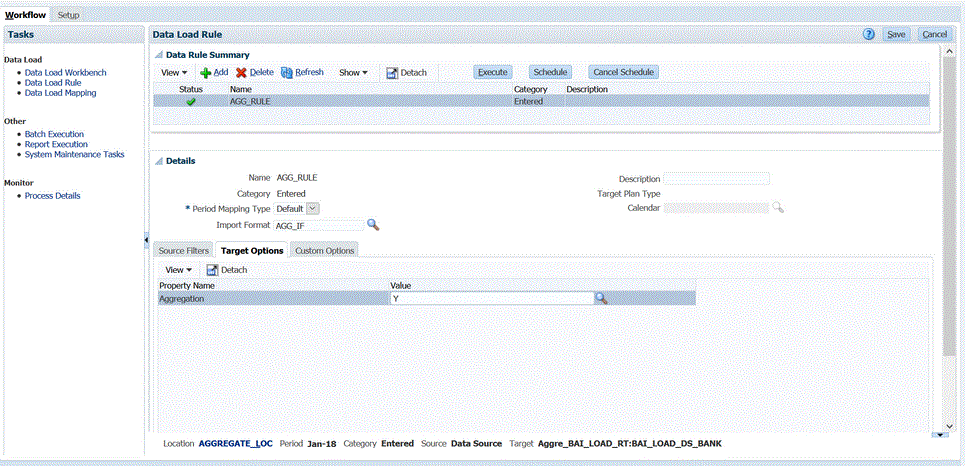Detach the Target Options table
This screenshot has height=466, width=966.
point(227,270)
